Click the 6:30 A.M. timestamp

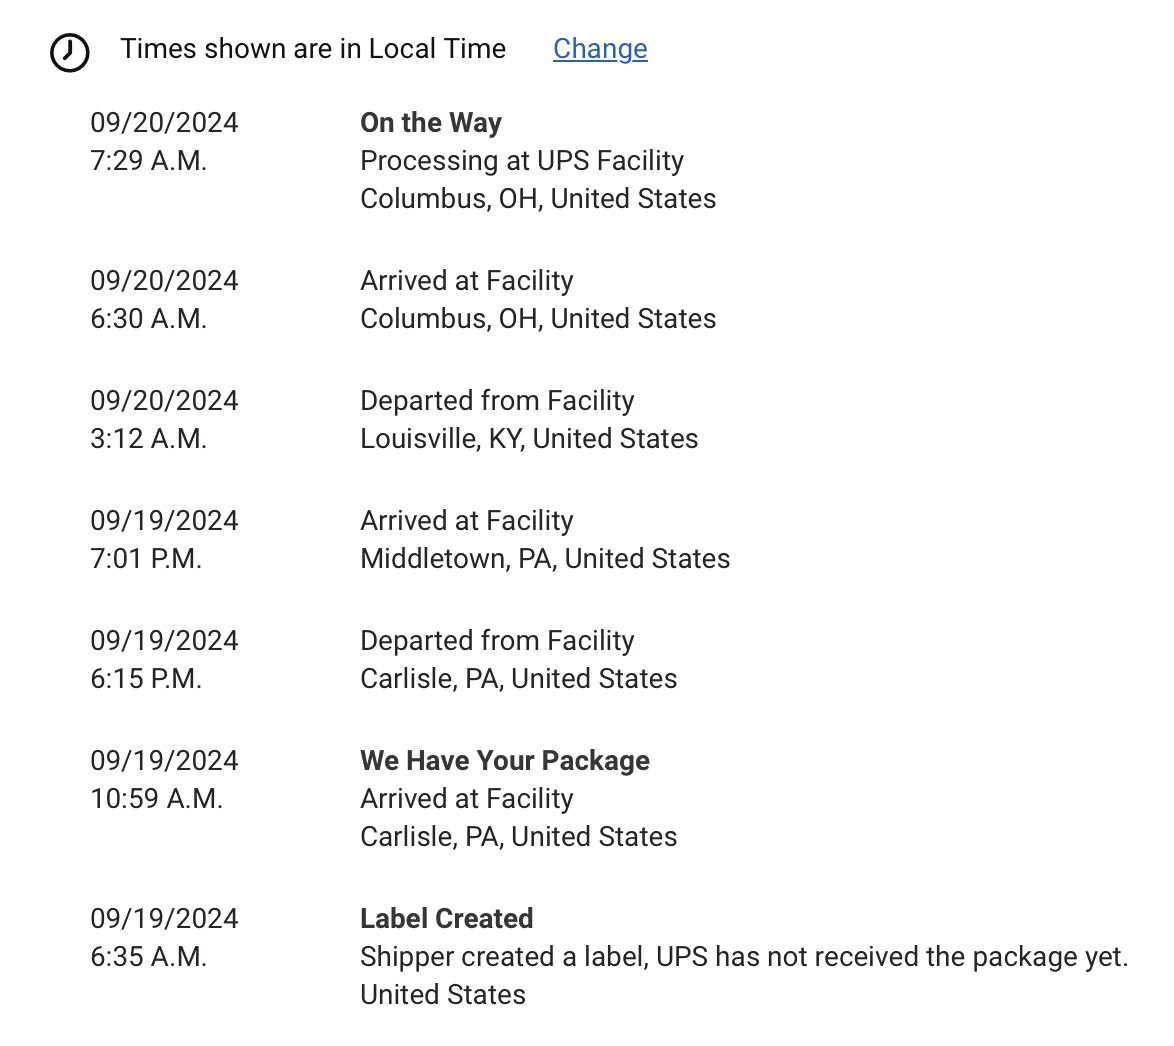pos(148,319)
